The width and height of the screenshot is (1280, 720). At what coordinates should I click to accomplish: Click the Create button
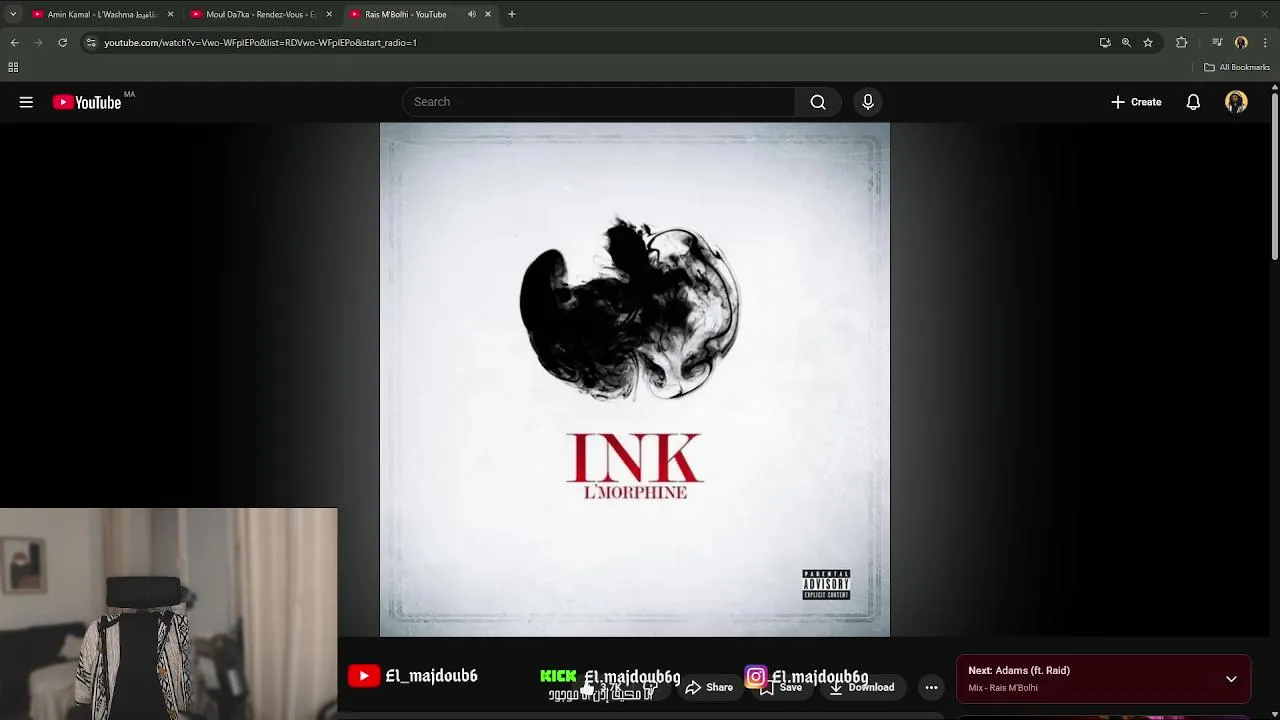[1136, 102]
